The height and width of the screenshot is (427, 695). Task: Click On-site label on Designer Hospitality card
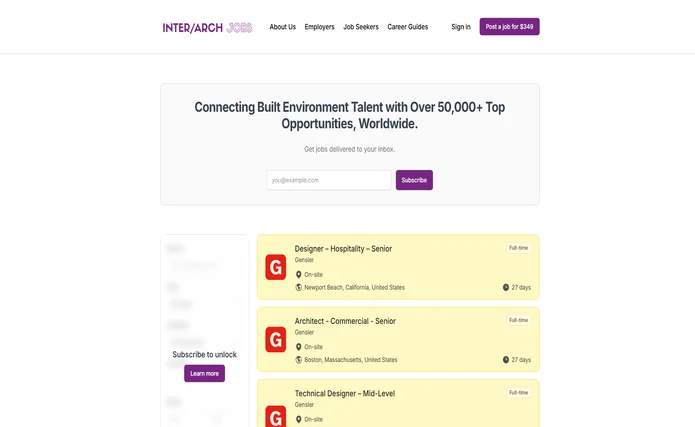point(313,274)
